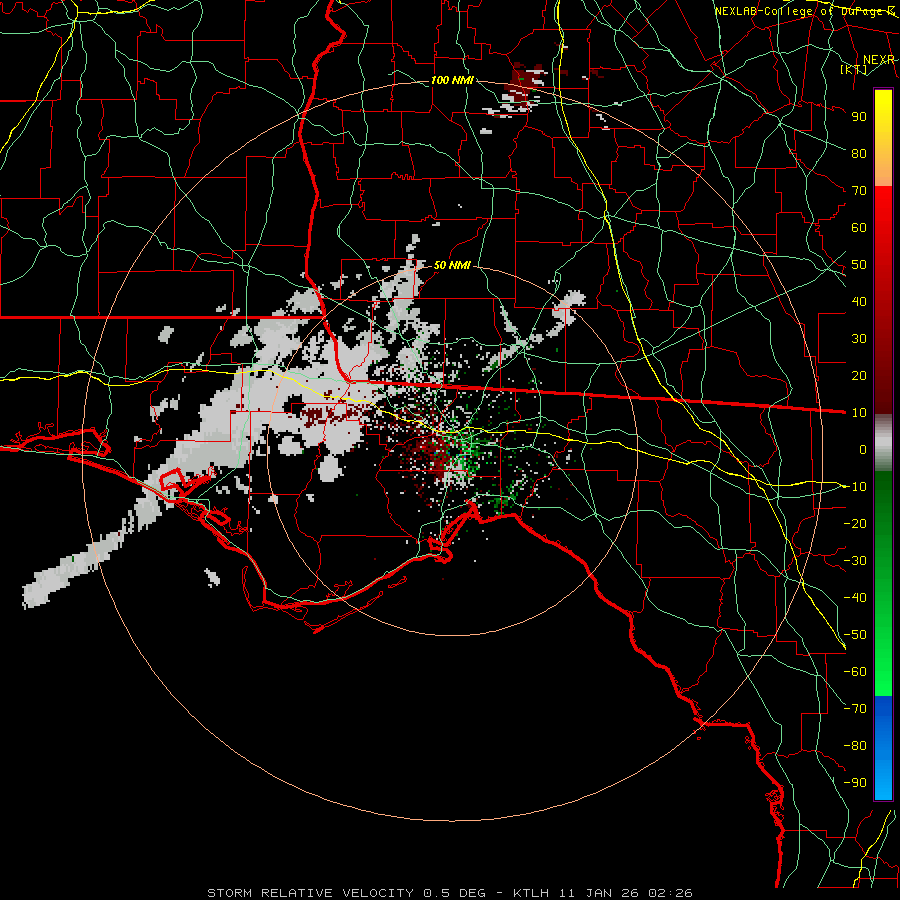Click the "[KT]" units label

pos(854,70)
